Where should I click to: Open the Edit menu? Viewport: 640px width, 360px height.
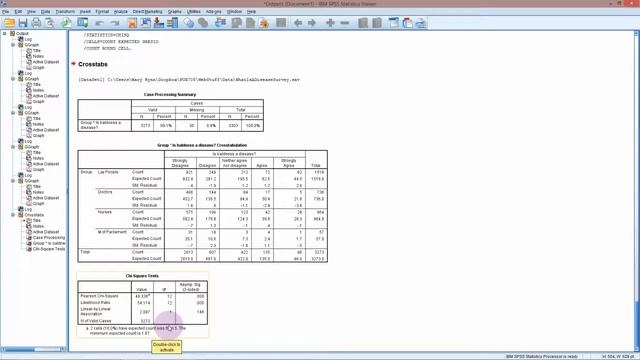click(x=18, y=12)
